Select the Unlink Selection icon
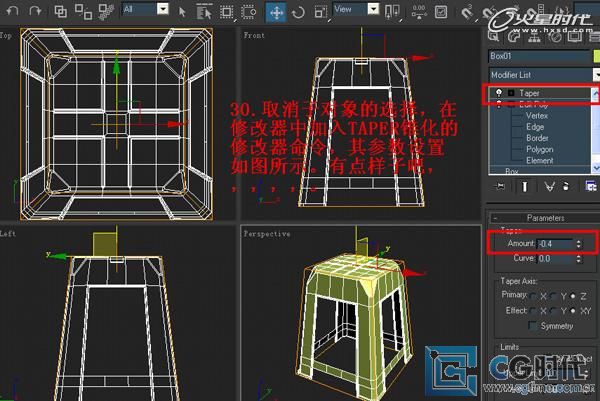The width and height of the screenshot is (600, 401). tap(83, 11)
